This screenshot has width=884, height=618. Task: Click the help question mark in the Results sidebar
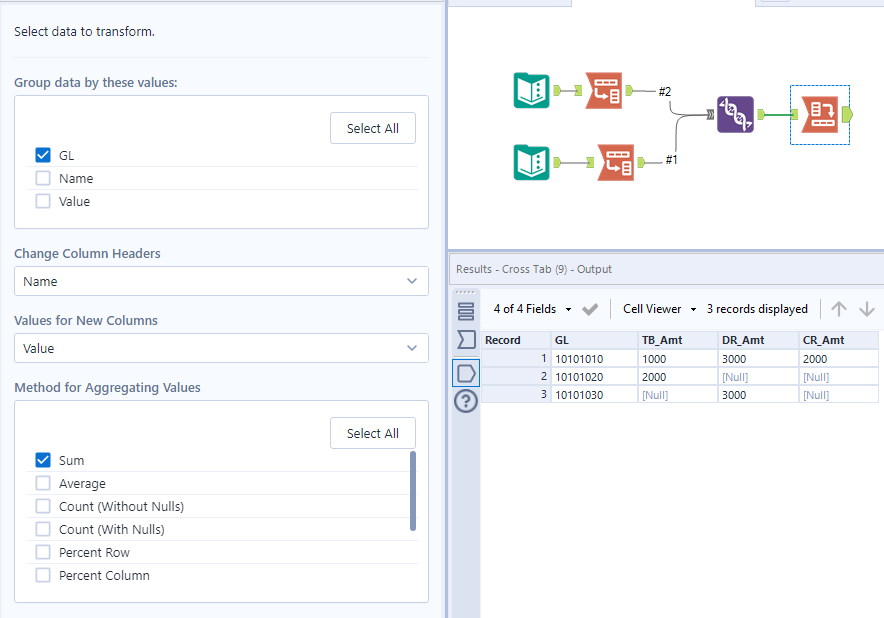[x=465, y=401]
